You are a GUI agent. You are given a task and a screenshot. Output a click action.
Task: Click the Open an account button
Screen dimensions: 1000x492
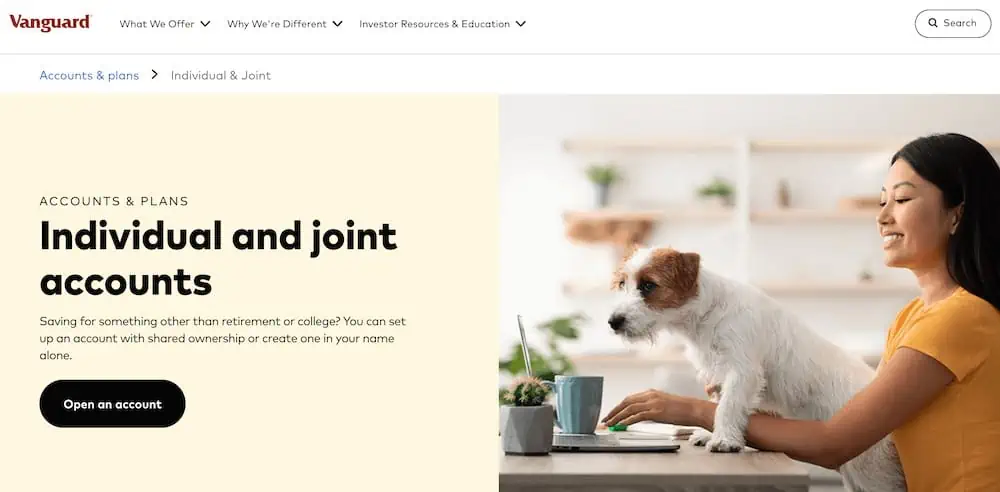point(112,404)
